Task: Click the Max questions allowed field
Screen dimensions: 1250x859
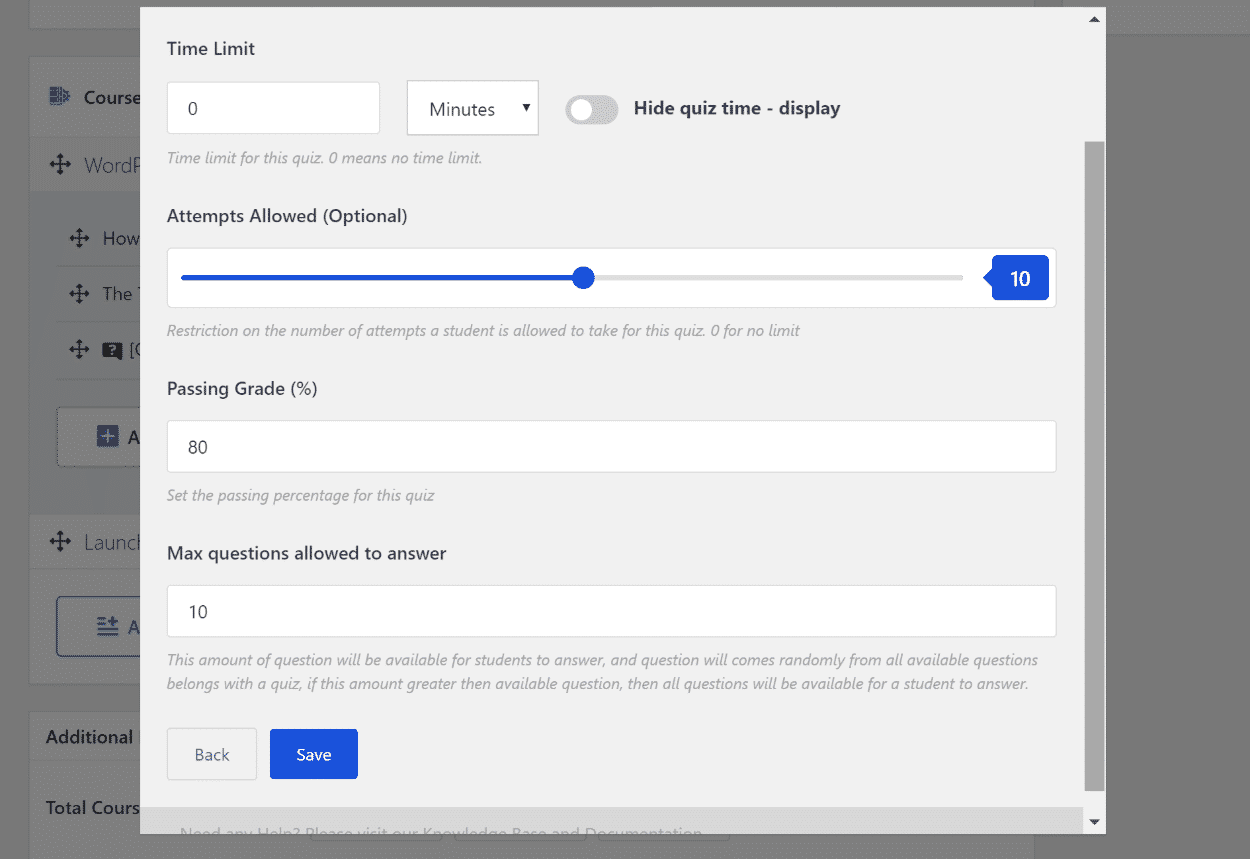Action: tap(611, 611)
